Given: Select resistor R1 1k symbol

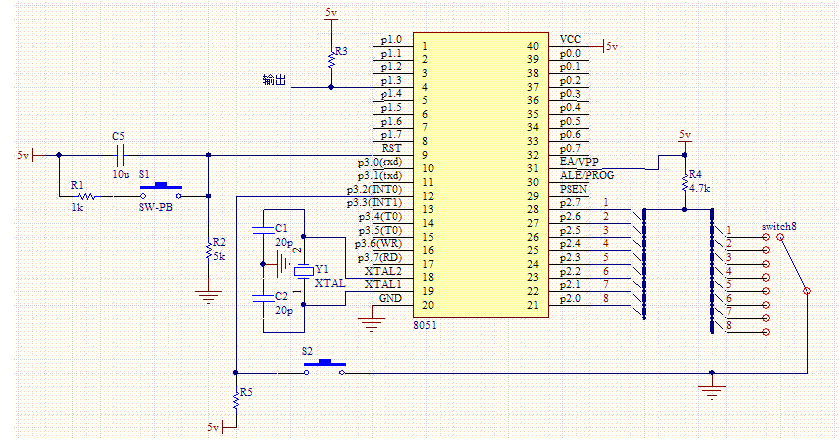Looking at the screenshot, I should 87,196.
